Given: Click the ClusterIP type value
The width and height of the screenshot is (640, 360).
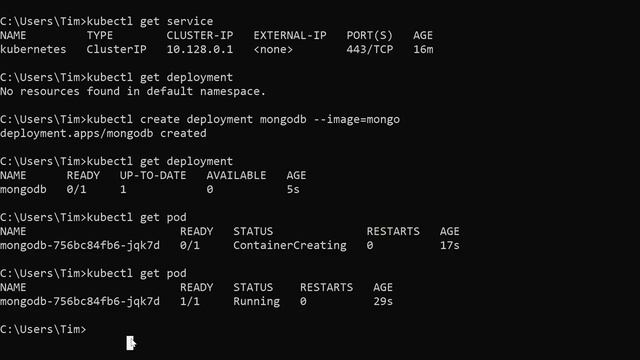Looking at the screenshot, I should tap(116, 49).
